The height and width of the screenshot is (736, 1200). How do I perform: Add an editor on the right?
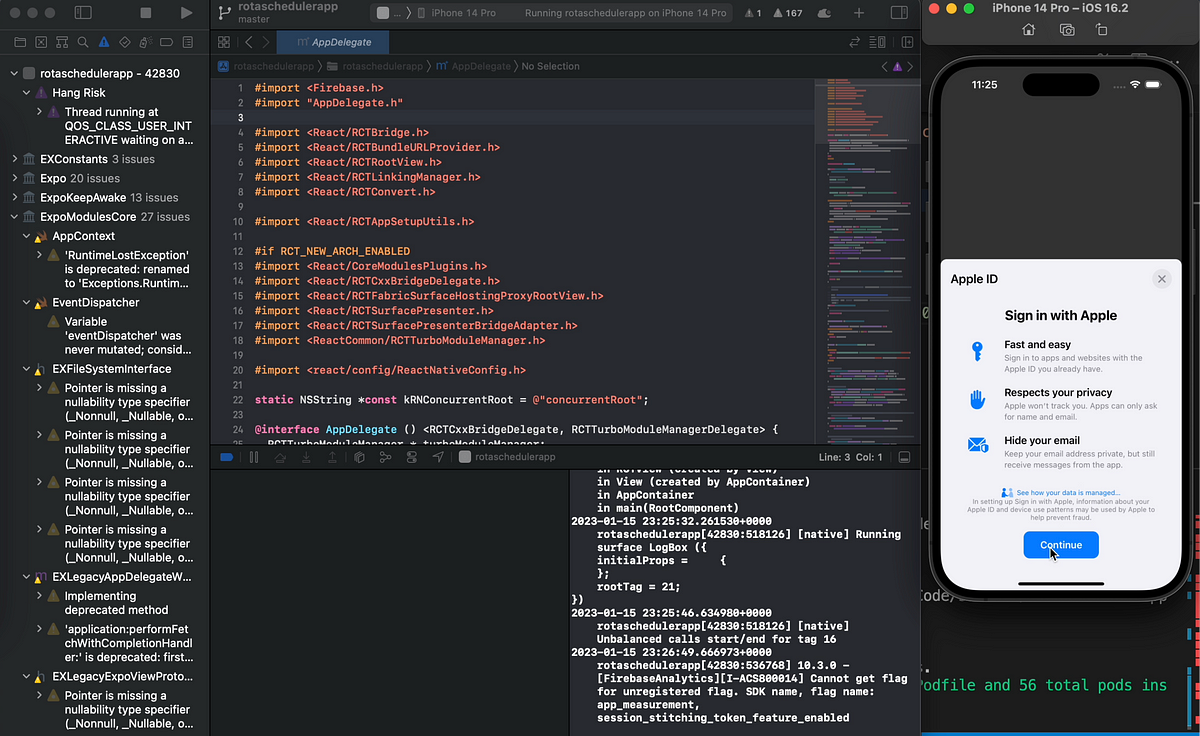coord(907,42)
